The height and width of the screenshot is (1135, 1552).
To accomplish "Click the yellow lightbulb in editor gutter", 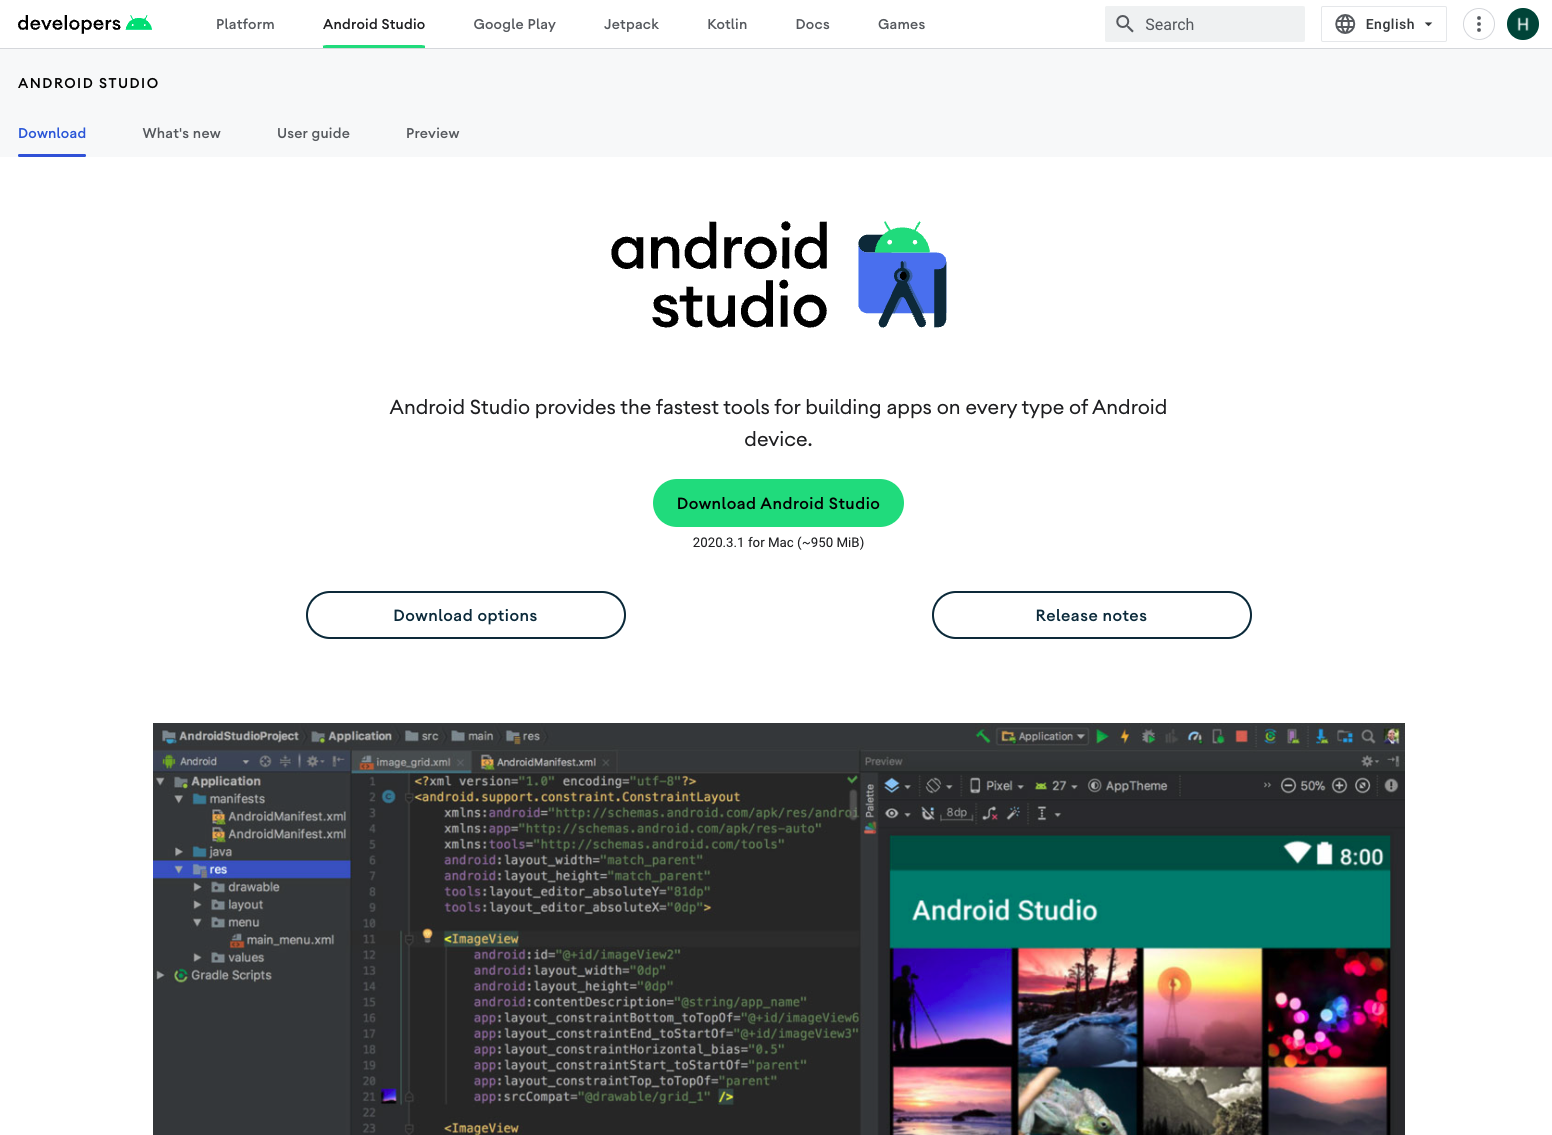I will pyautogui.click(x=427, y=936).
